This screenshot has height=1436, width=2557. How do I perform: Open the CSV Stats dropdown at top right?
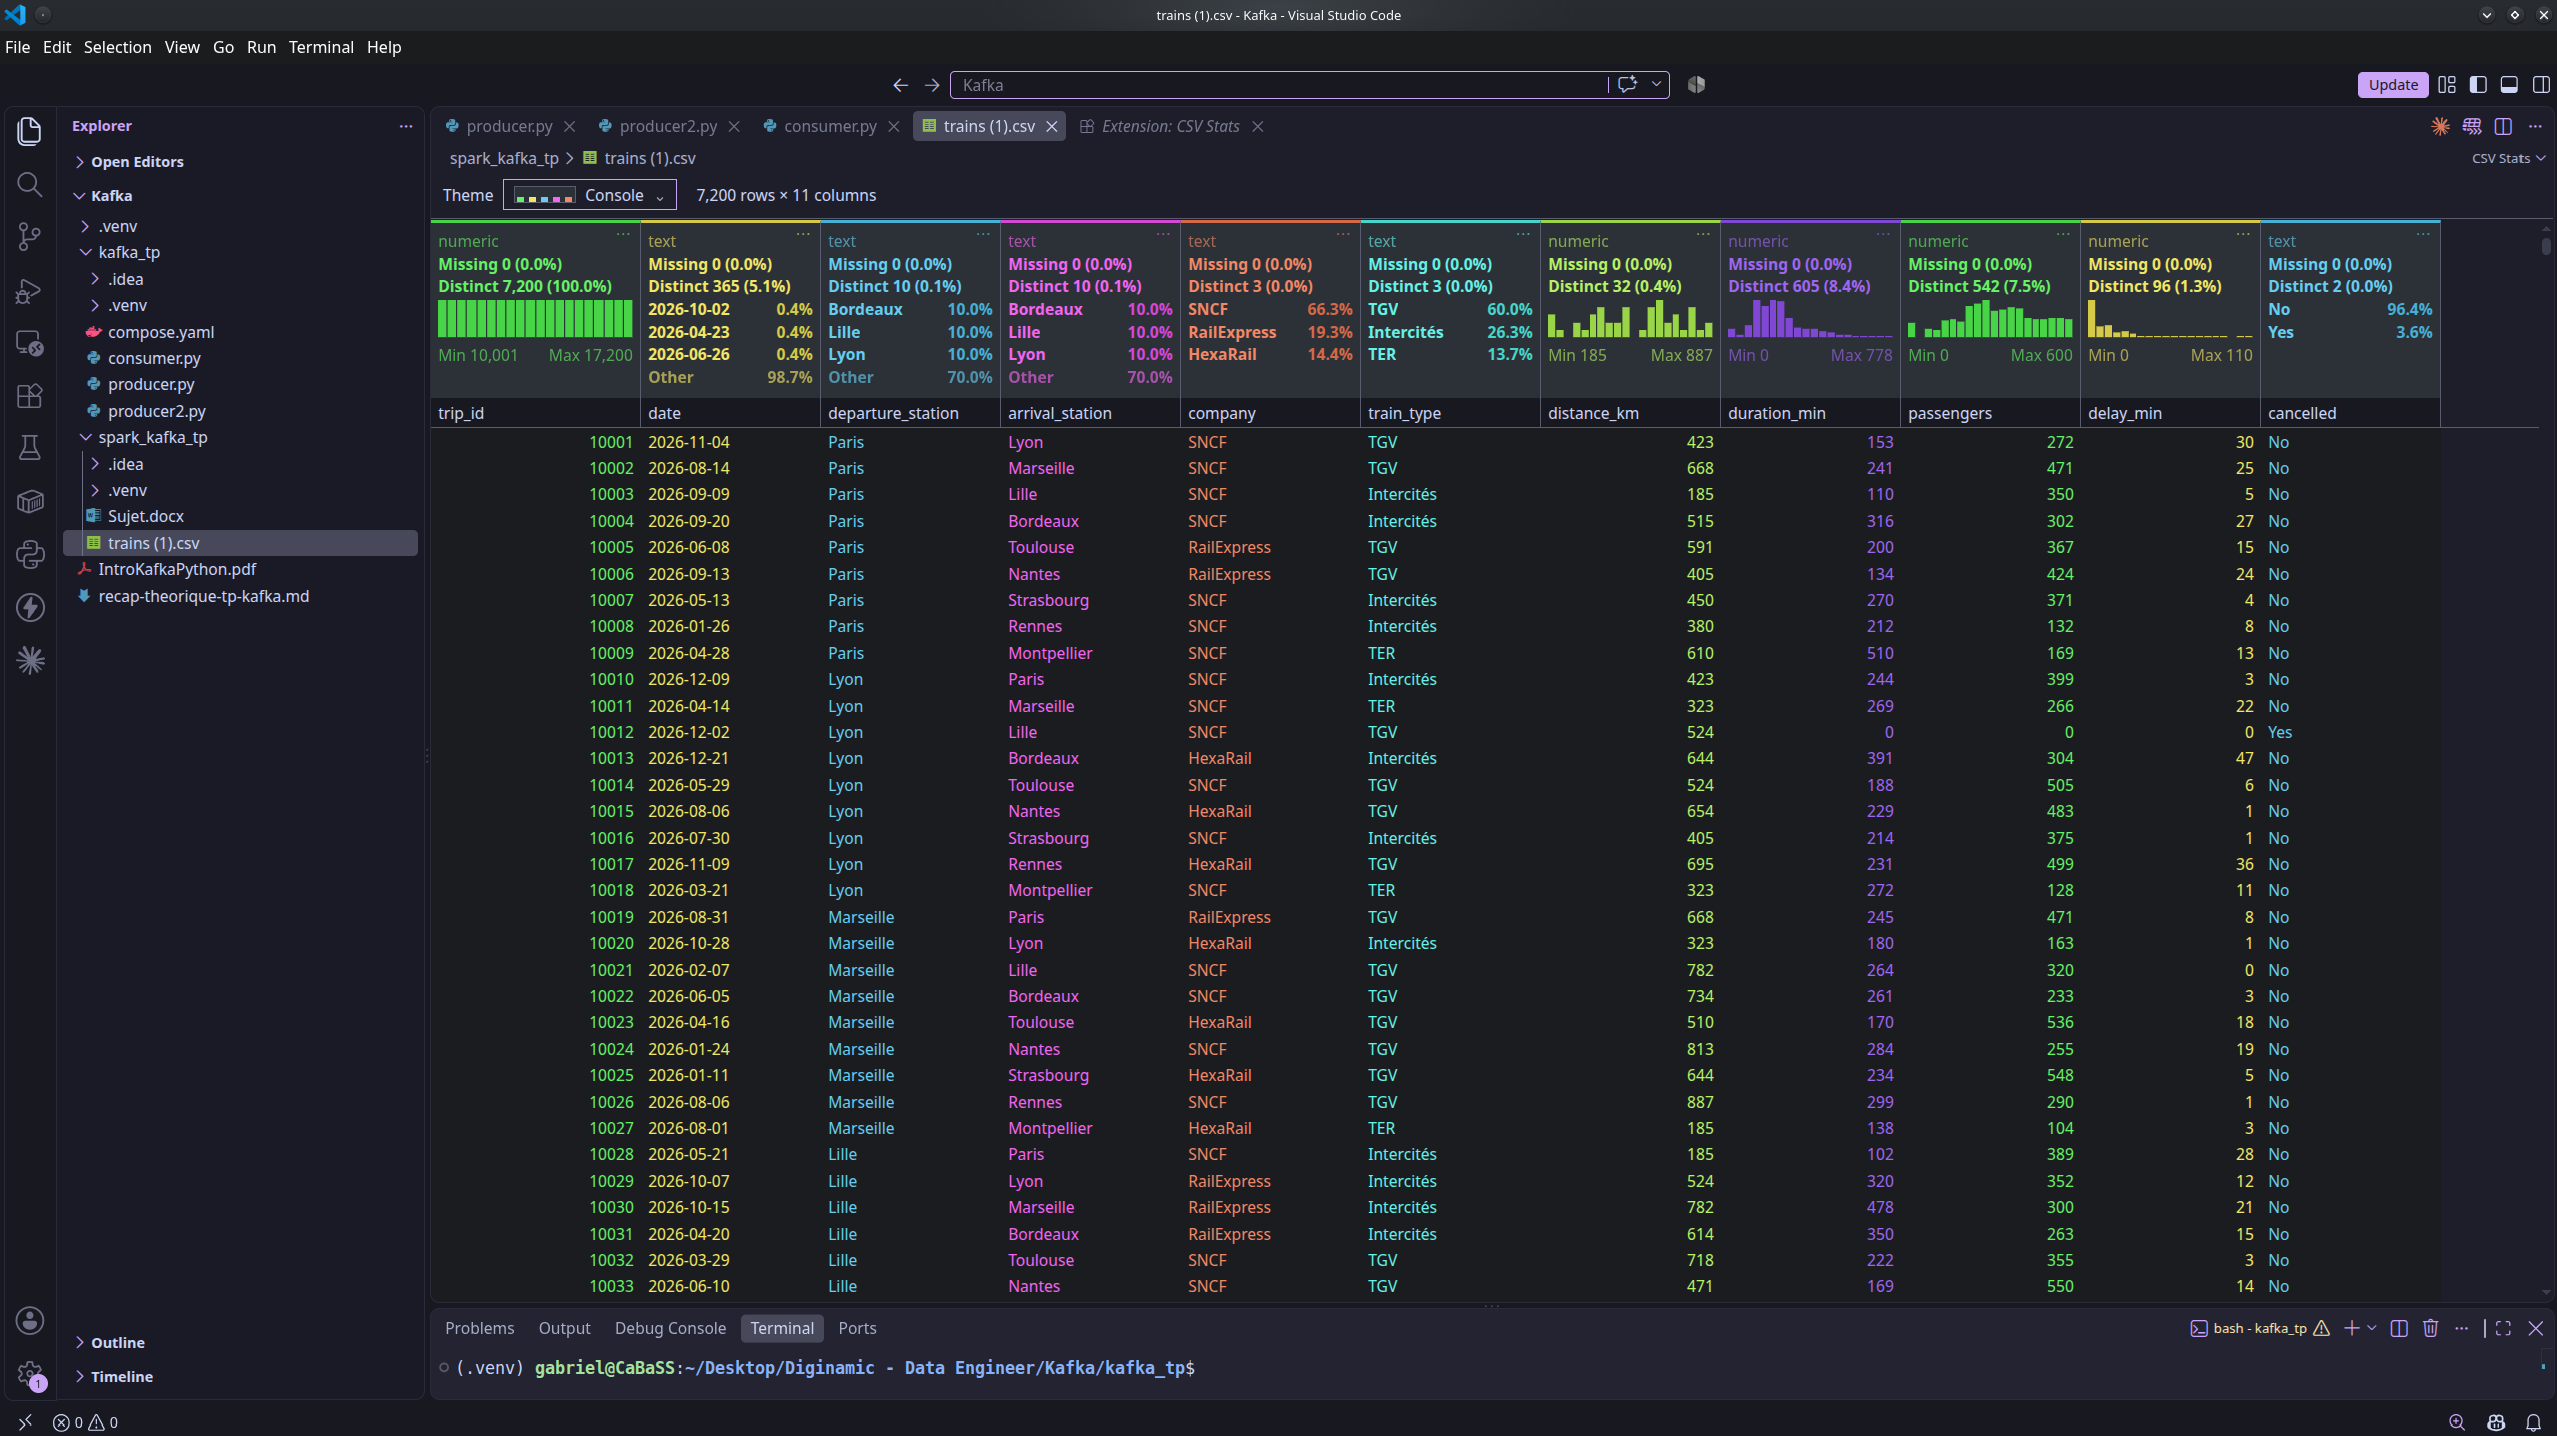click(x=2508, y=158)
